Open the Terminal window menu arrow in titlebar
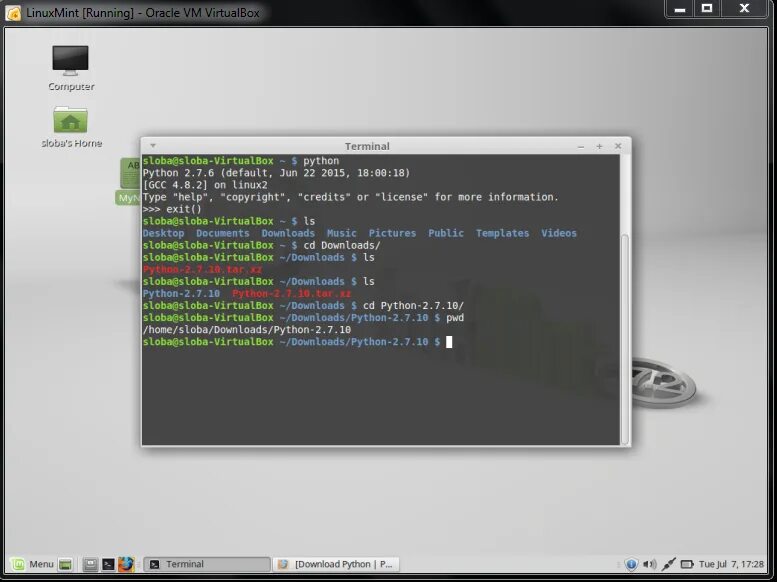 (153, 146)
